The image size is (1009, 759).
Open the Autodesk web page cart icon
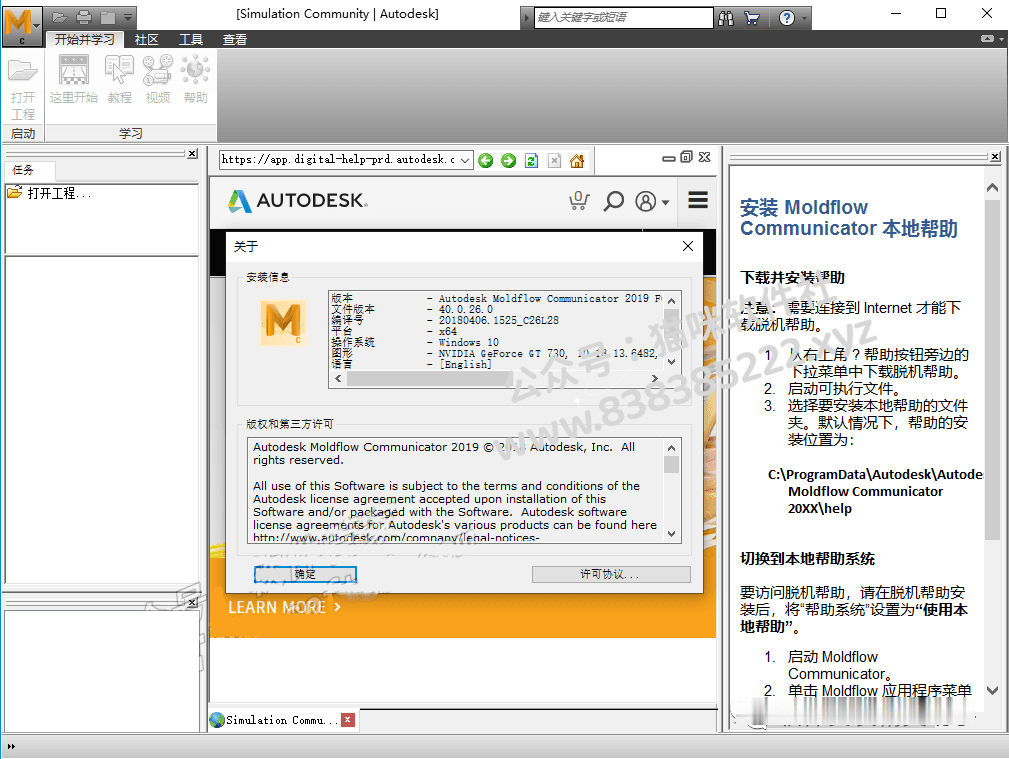click(579, 201)
